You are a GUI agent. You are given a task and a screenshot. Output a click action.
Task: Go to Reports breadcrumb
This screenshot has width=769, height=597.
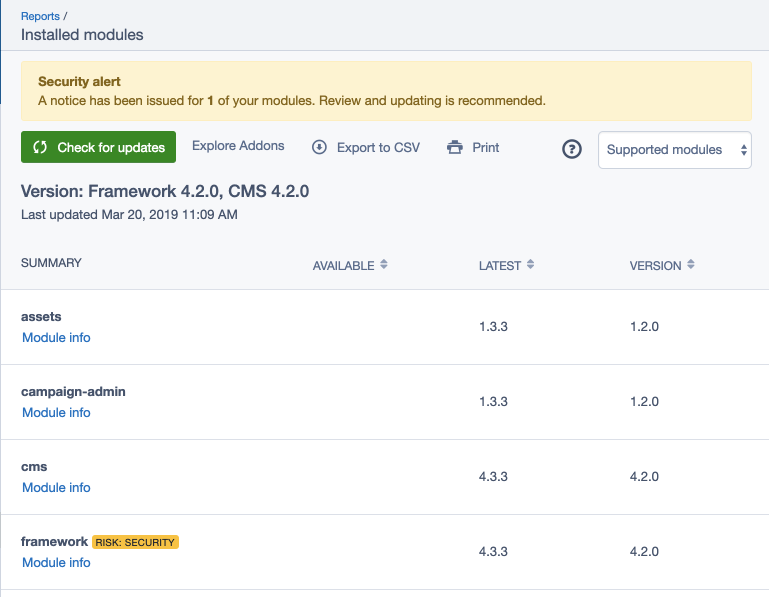40,16
